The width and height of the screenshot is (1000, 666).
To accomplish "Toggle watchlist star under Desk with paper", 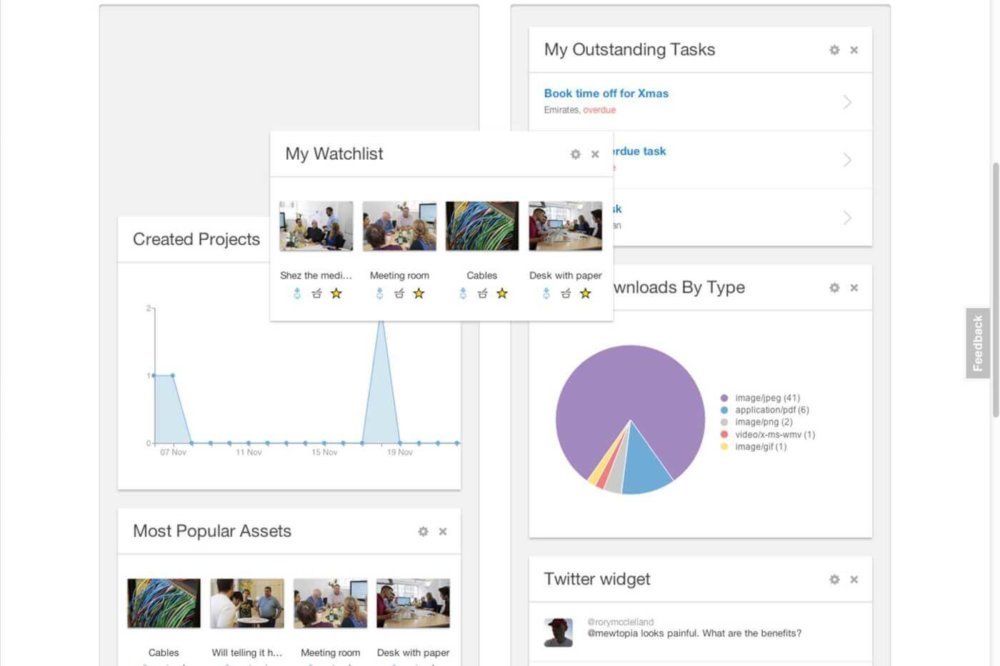I will (585, 293).
